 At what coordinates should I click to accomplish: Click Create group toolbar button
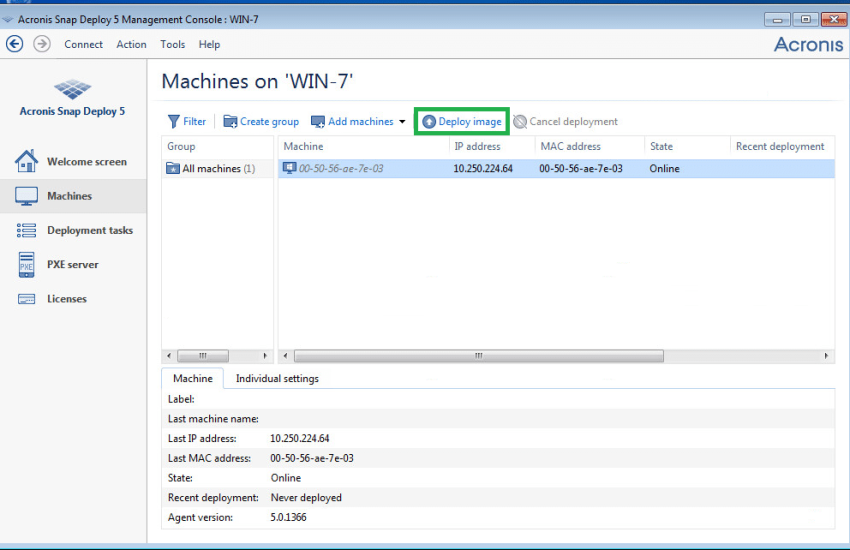click(261, 121)
